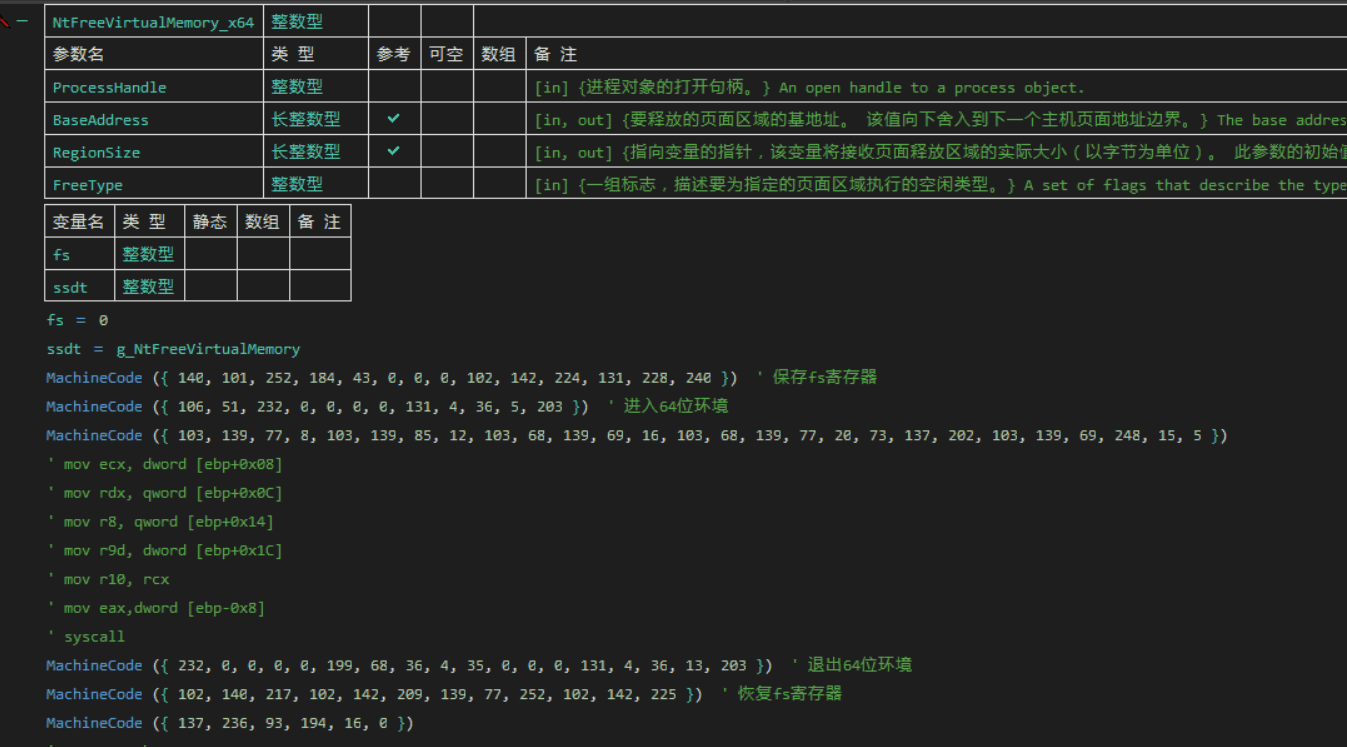Place cursor on 'ssdt = g_NtFreeVirtualMemory' line
1347x747 pixels.
(x=173, y=349)
